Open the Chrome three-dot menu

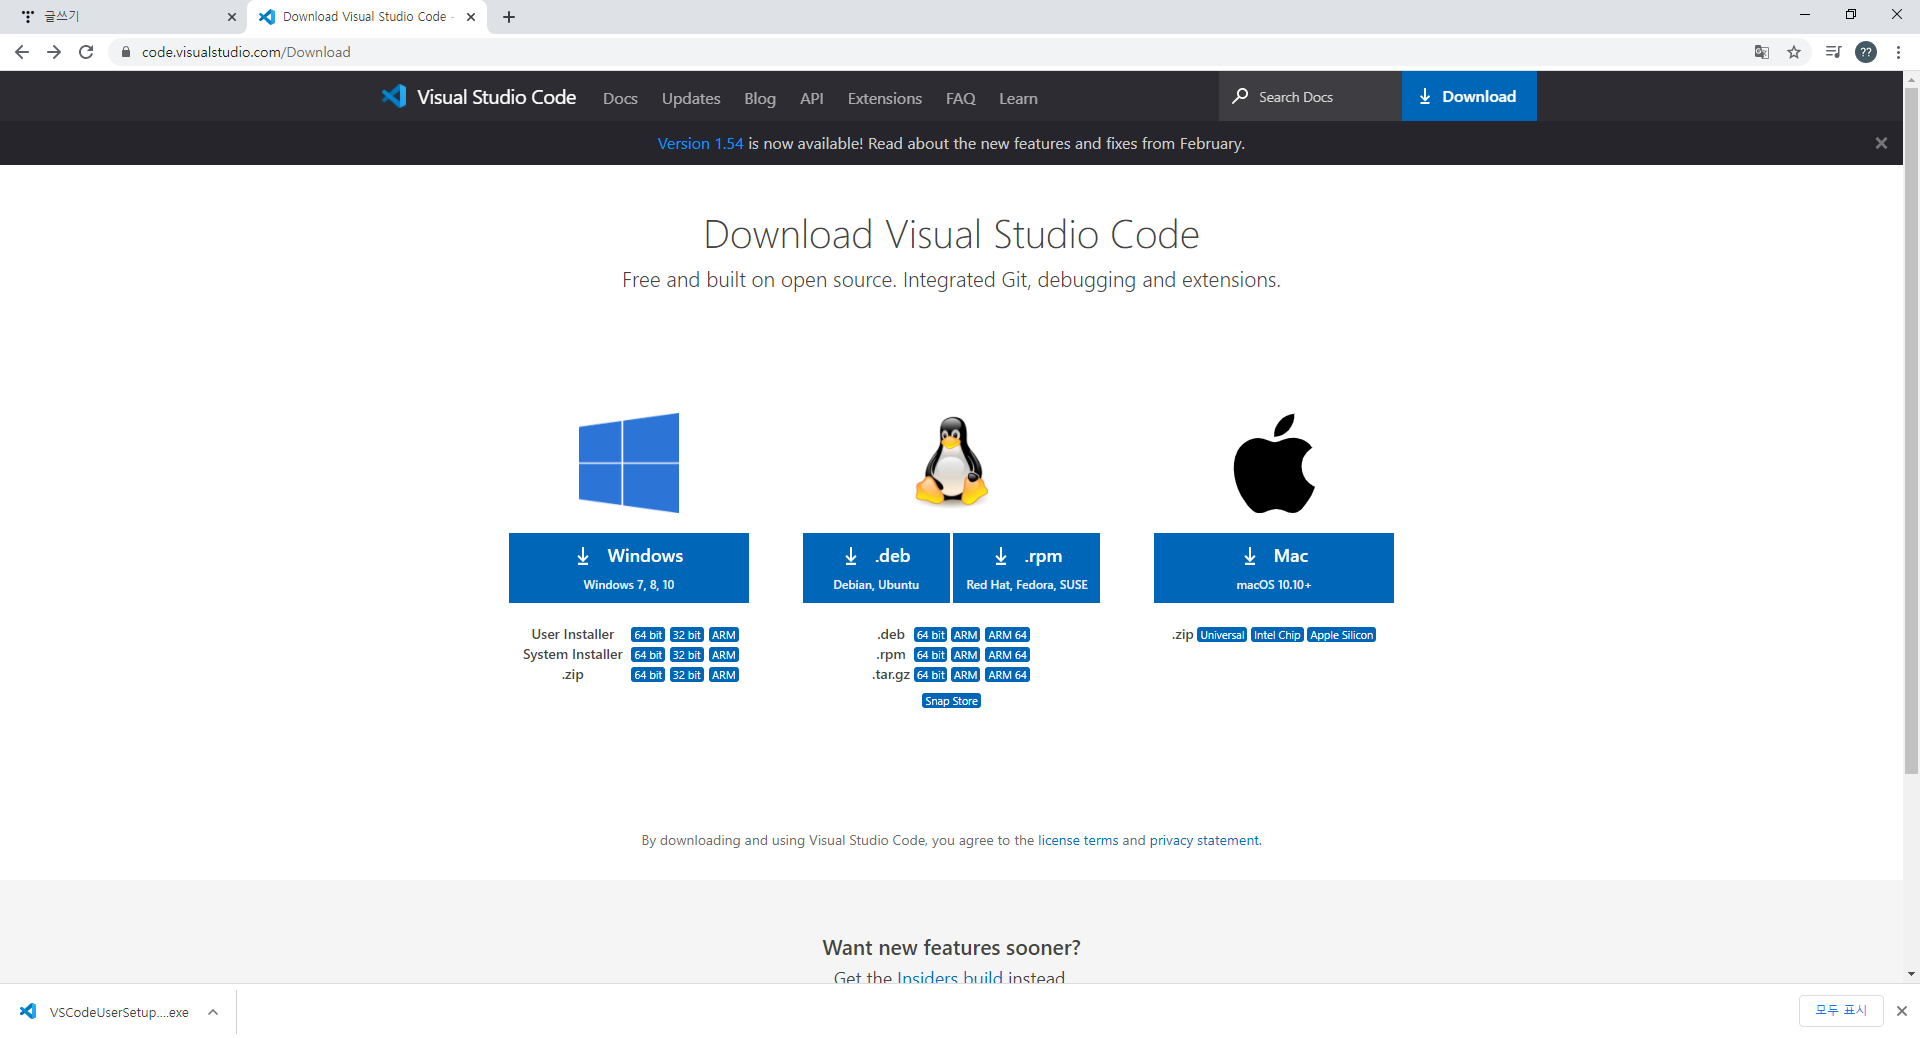click(1898, 52)
